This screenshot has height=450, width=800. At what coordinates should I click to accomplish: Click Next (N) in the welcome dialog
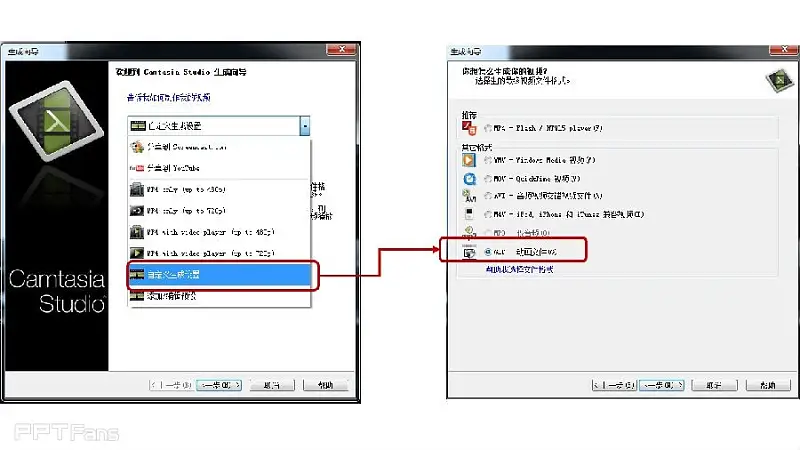tap(219, 385)
